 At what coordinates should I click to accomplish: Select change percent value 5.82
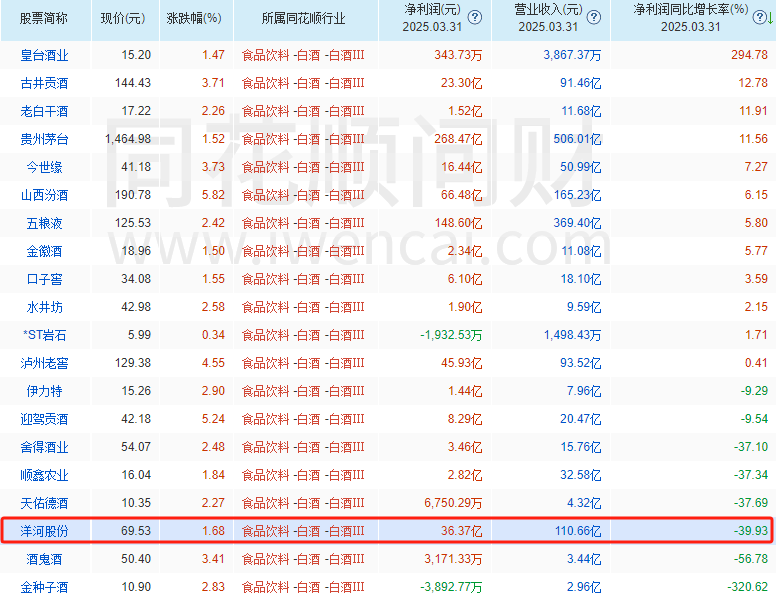[x=213, y=195]
